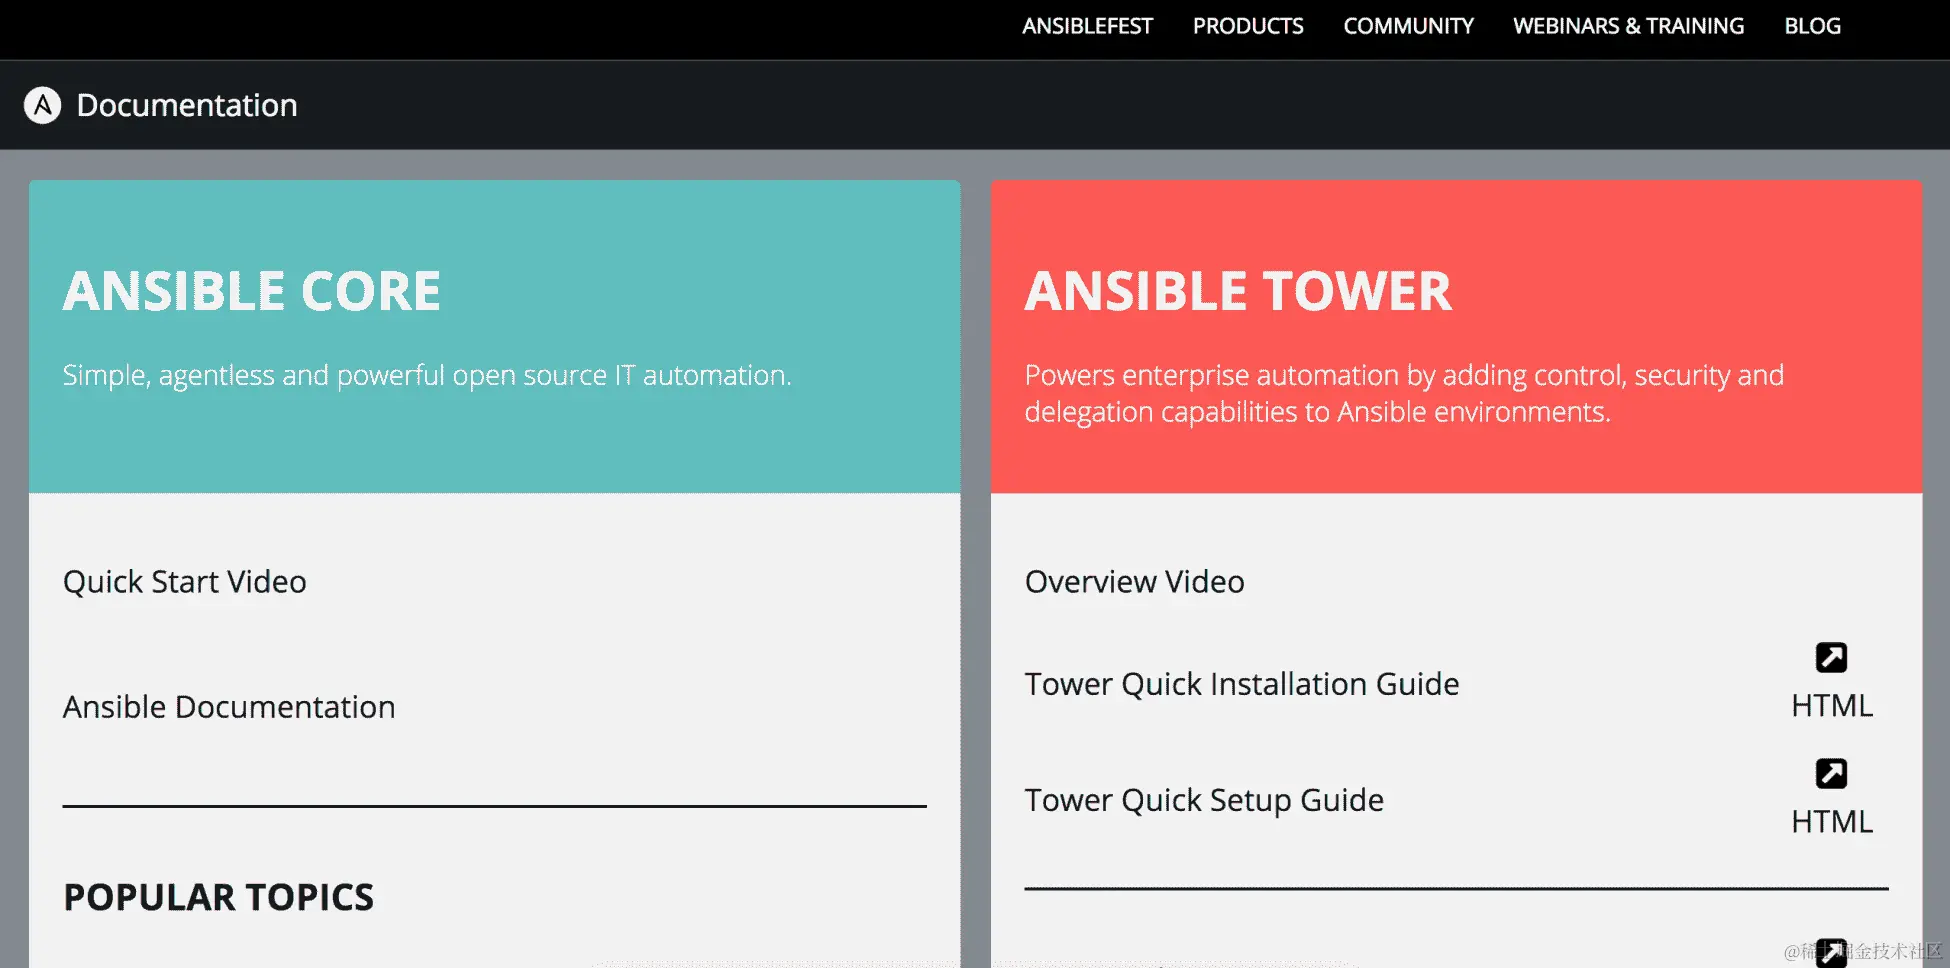The width and height of the screenshot is (1950, 968).
Task: Click HTML label for Tower Quick Setup Guide
Action: 1832,822
